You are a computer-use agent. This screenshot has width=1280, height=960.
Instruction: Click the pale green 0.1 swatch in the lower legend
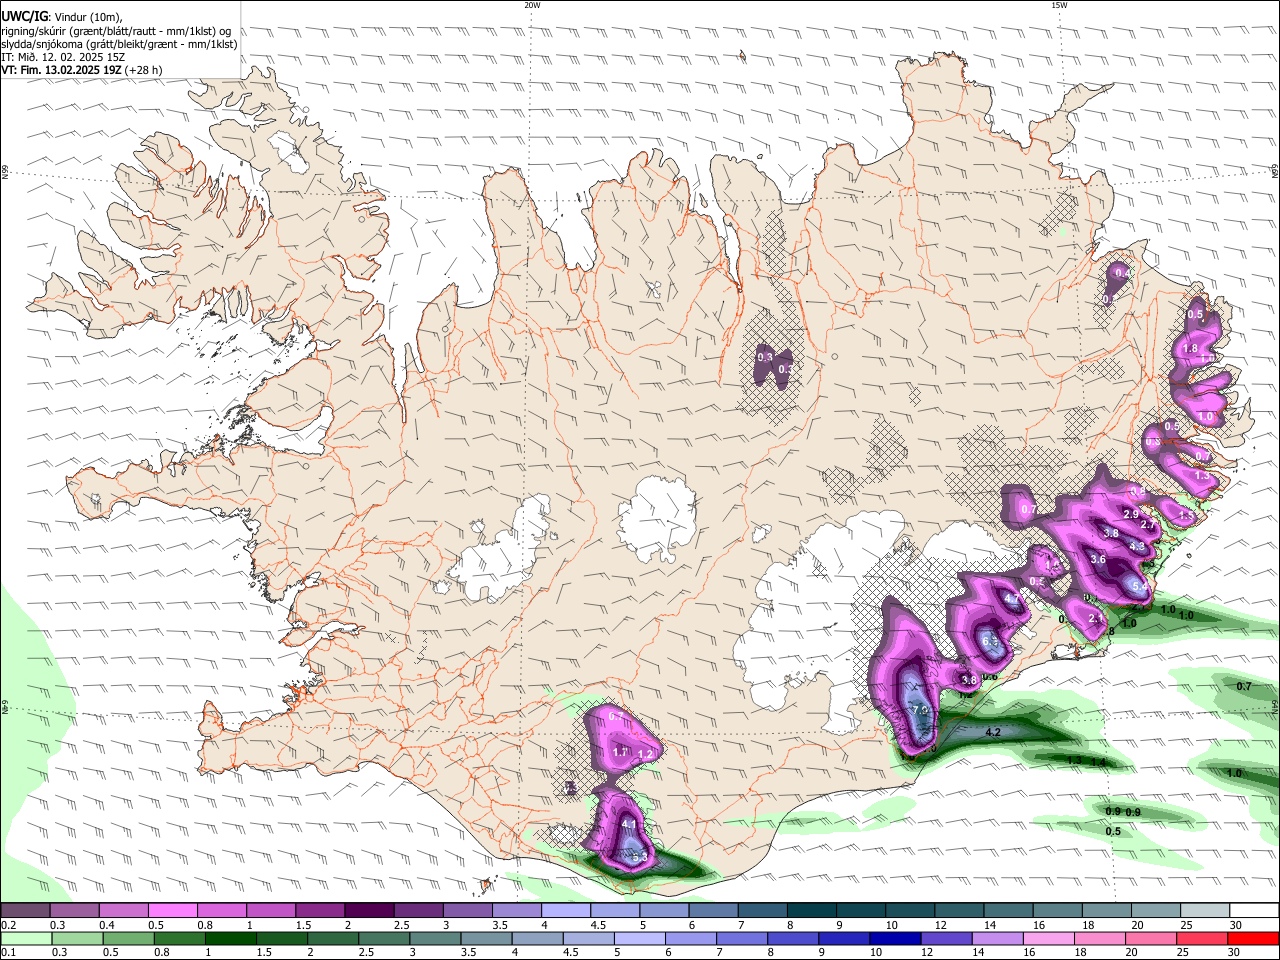[26, 938]
